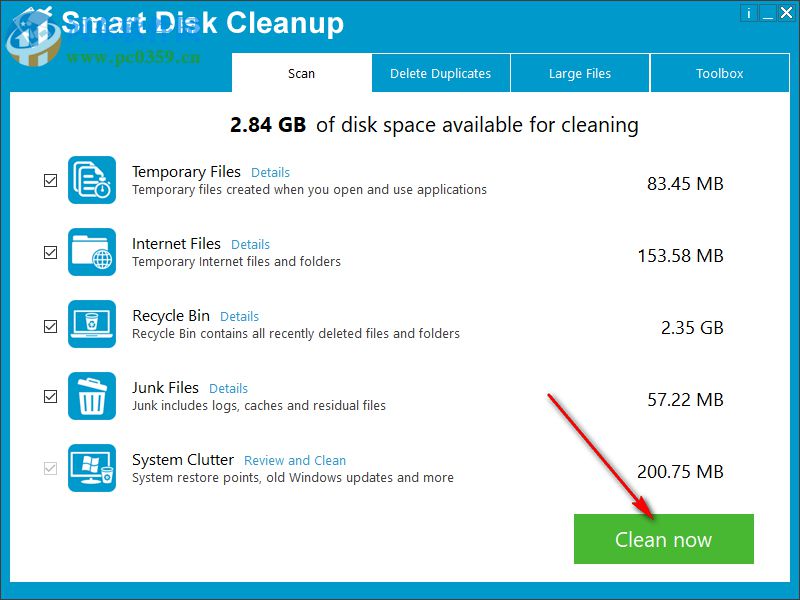Open Details for Temporary Files

270,172
